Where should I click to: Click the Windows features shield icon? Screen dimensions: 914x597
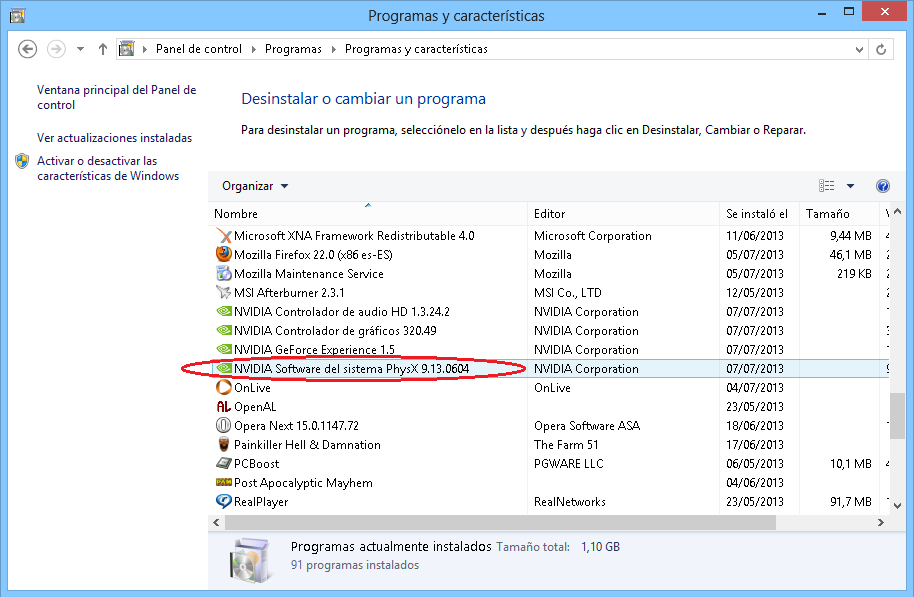click(x=22, y=161)
